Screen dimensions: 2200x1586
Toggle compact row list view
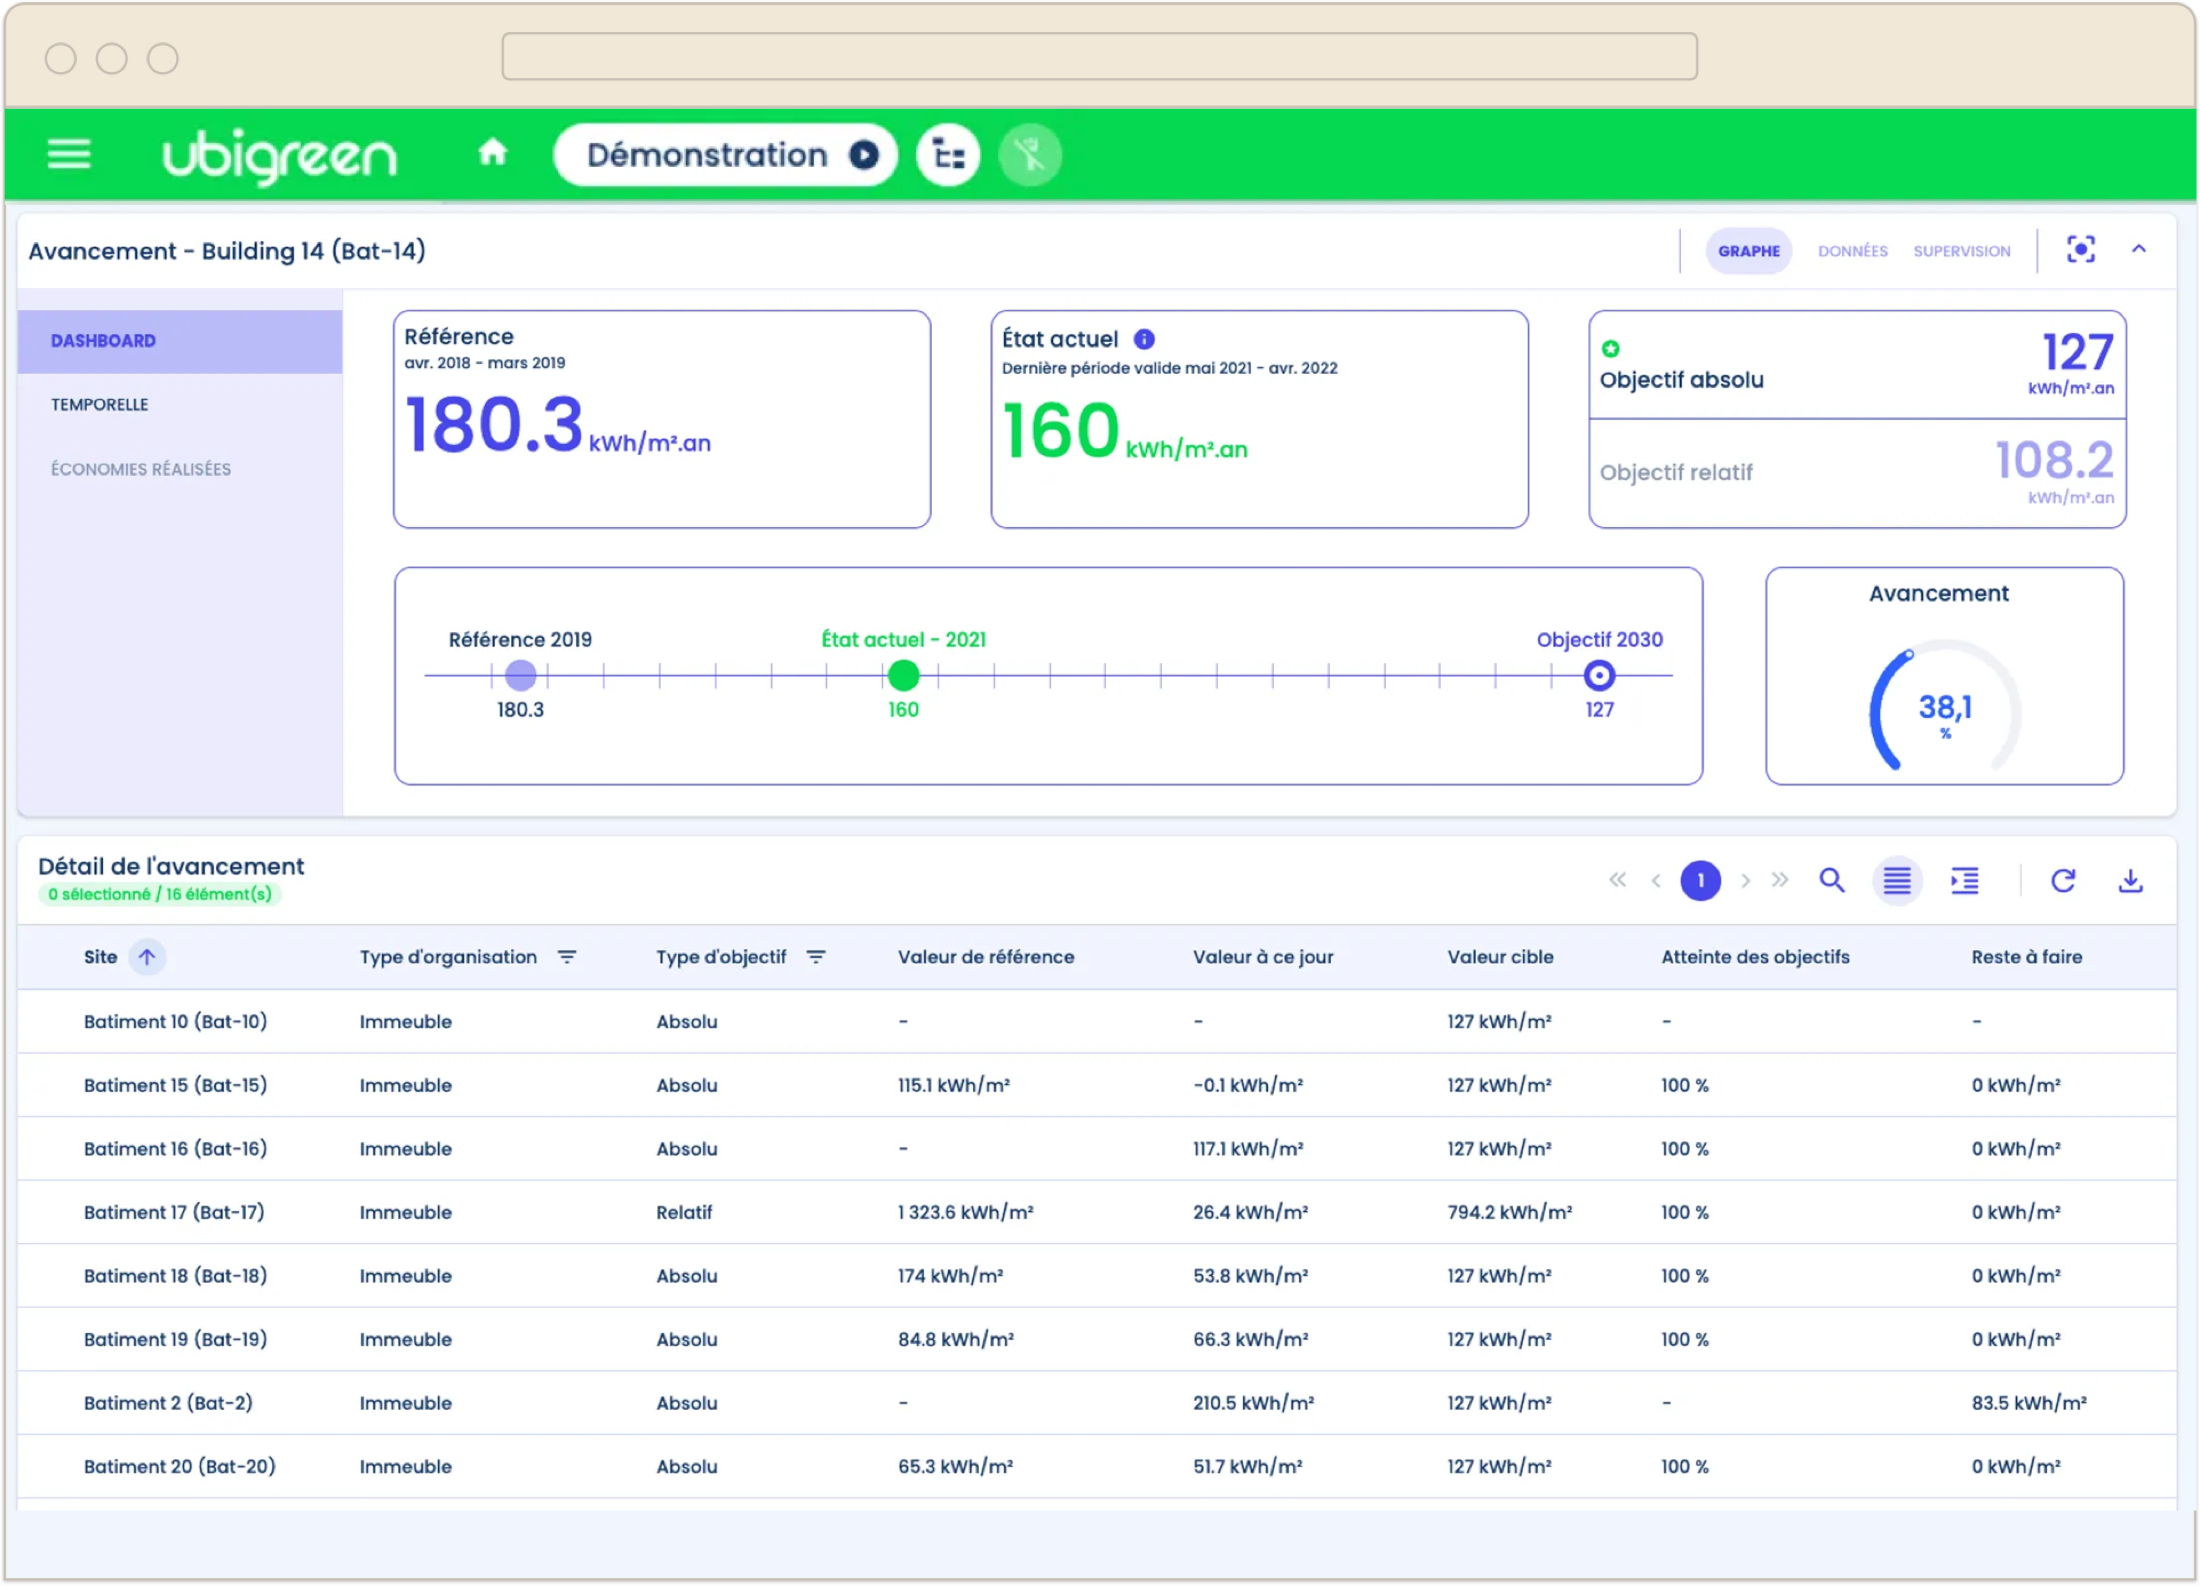(1896, 881)
